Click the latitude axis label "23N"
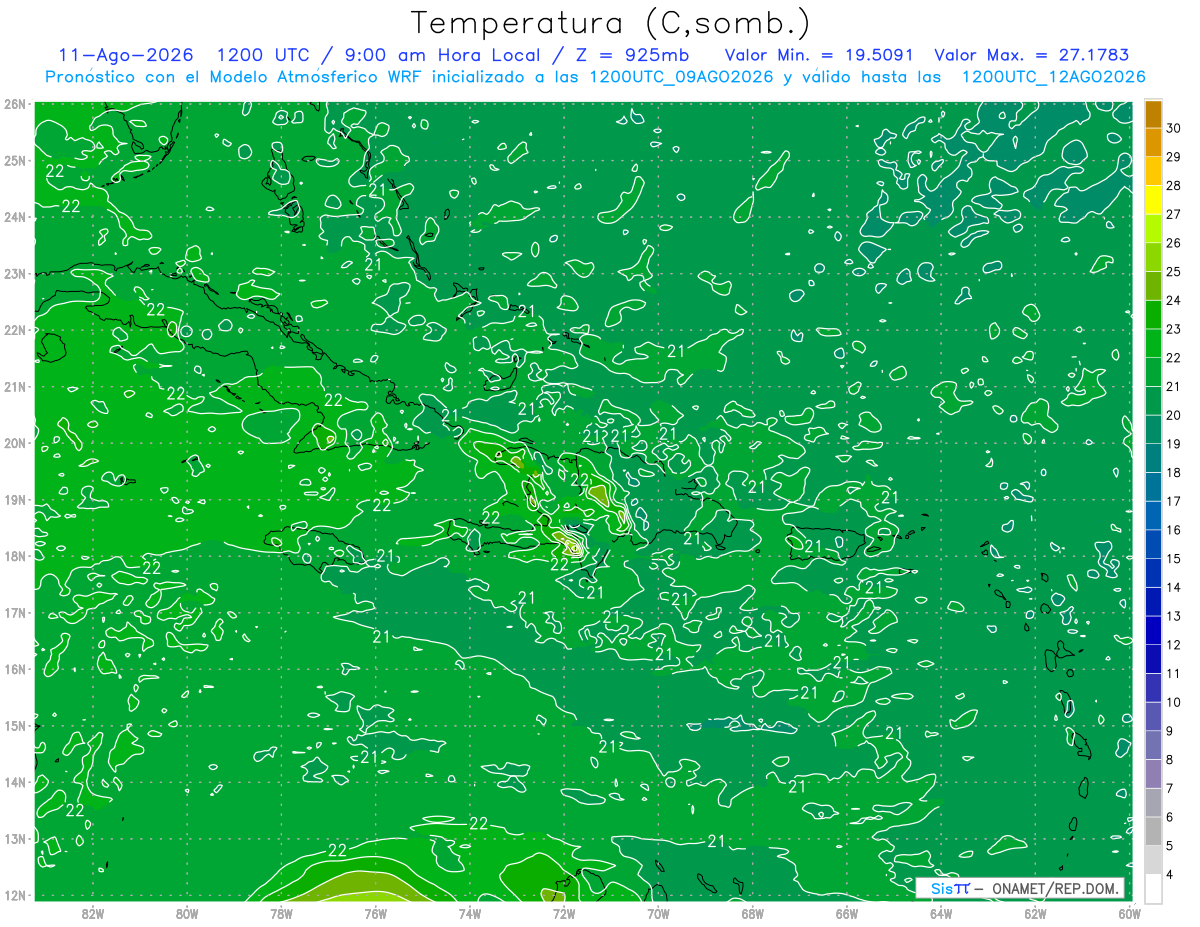The image size is (1200, 927). 15,273
